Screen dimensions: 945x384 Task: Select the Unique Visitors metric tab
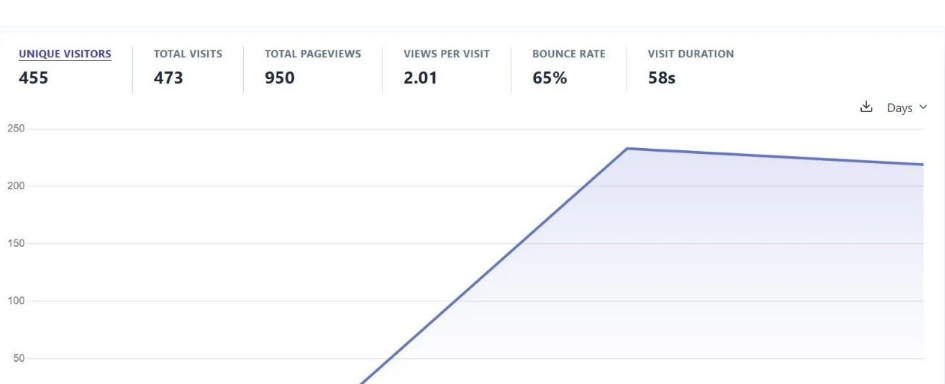coord(65,54)
